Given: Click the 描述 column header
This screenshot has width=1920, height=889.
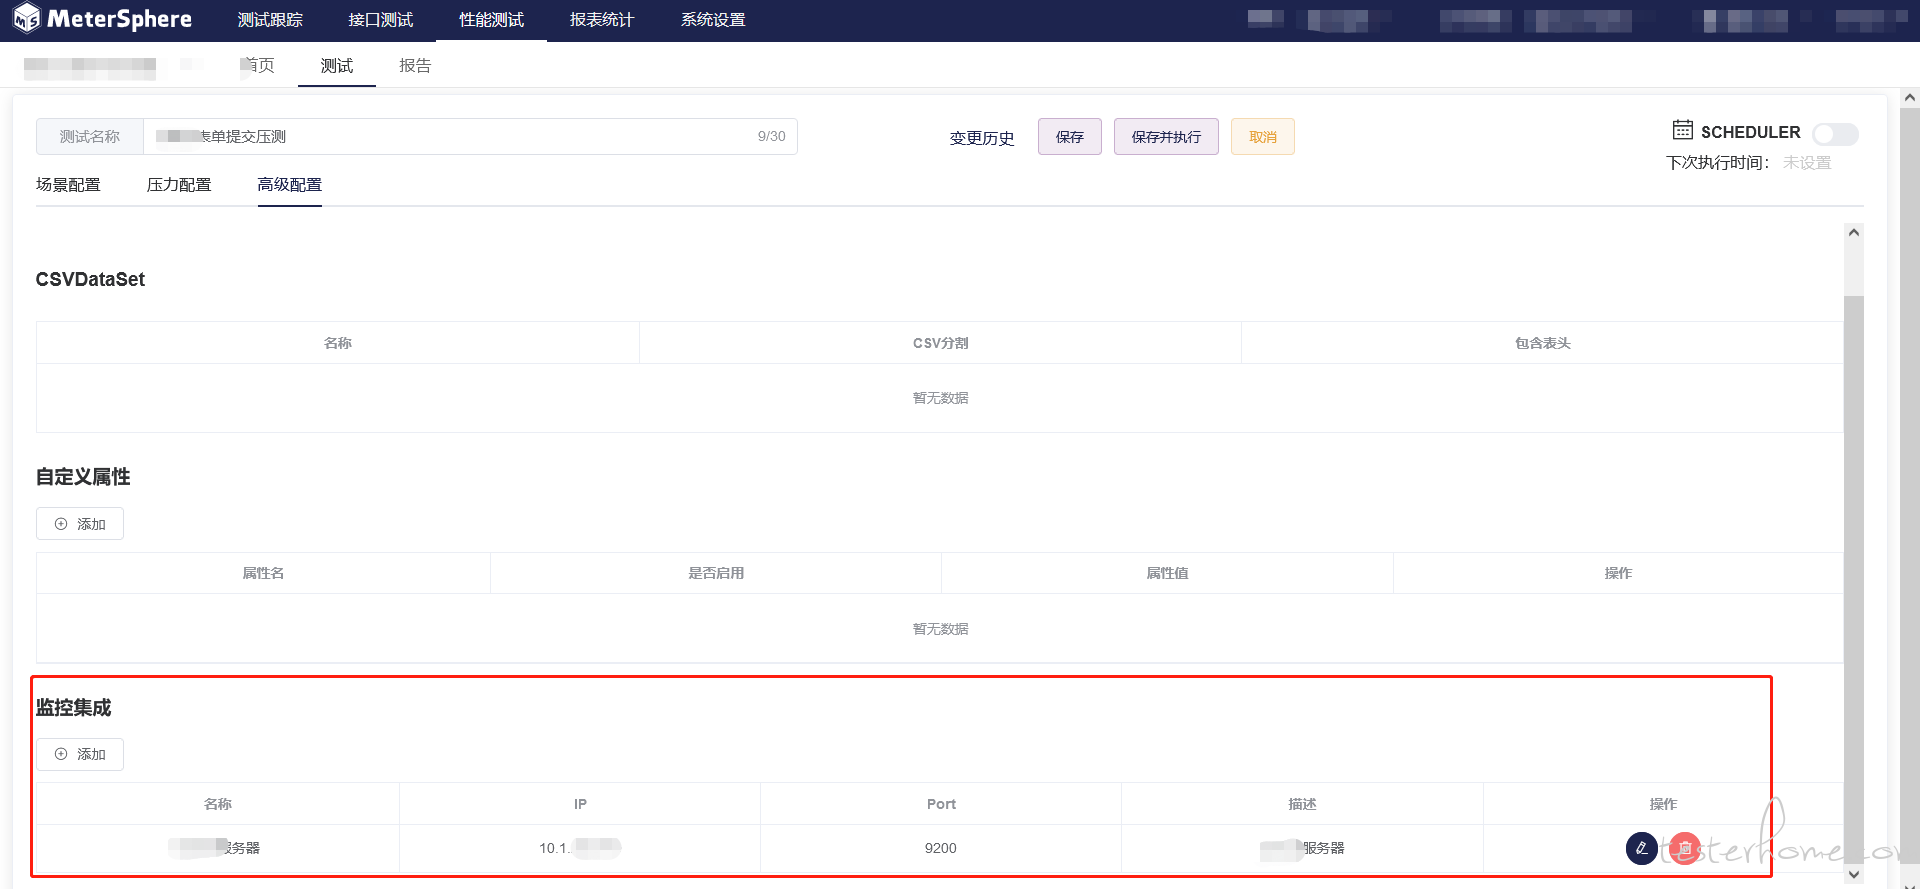Looking at the screenshot, I should (1302, 804).
